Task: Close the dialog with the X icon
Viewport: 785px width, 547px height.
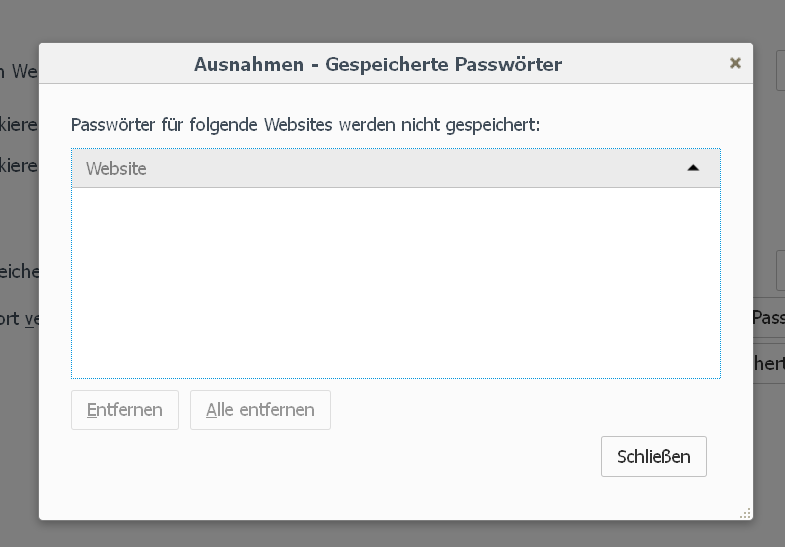Action: 735,63
